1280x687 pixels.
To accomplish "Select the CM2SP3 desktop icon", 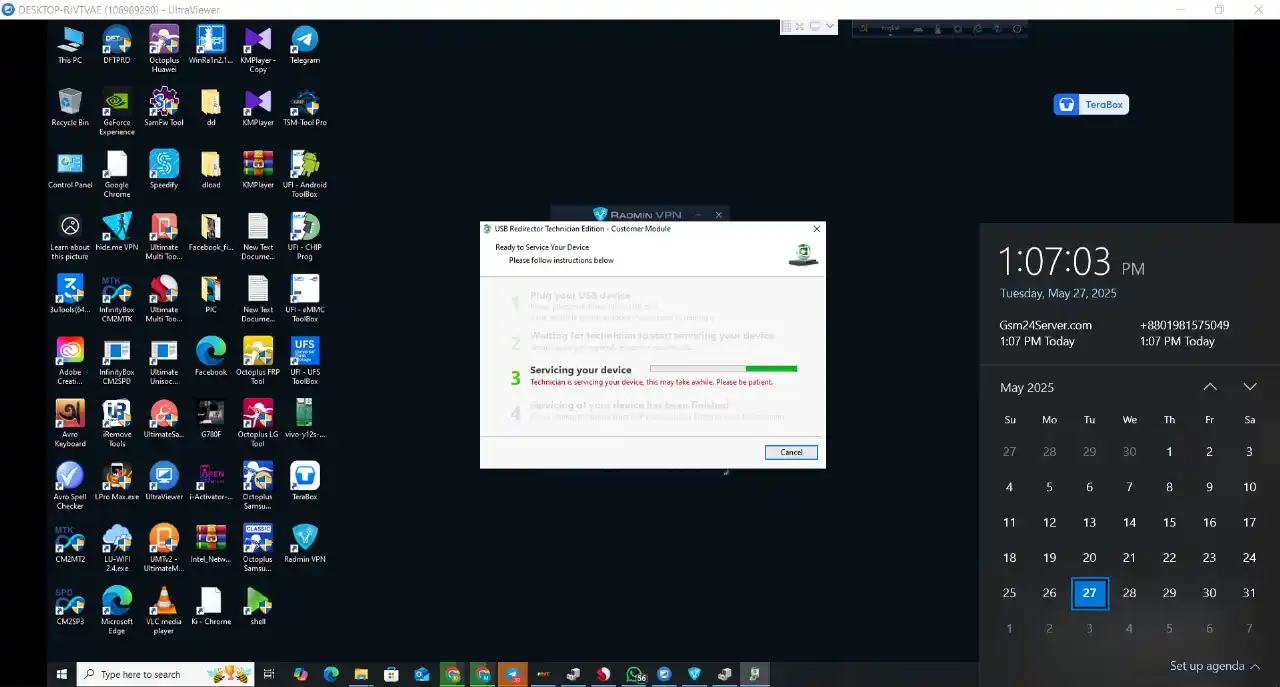I will 70,606.
